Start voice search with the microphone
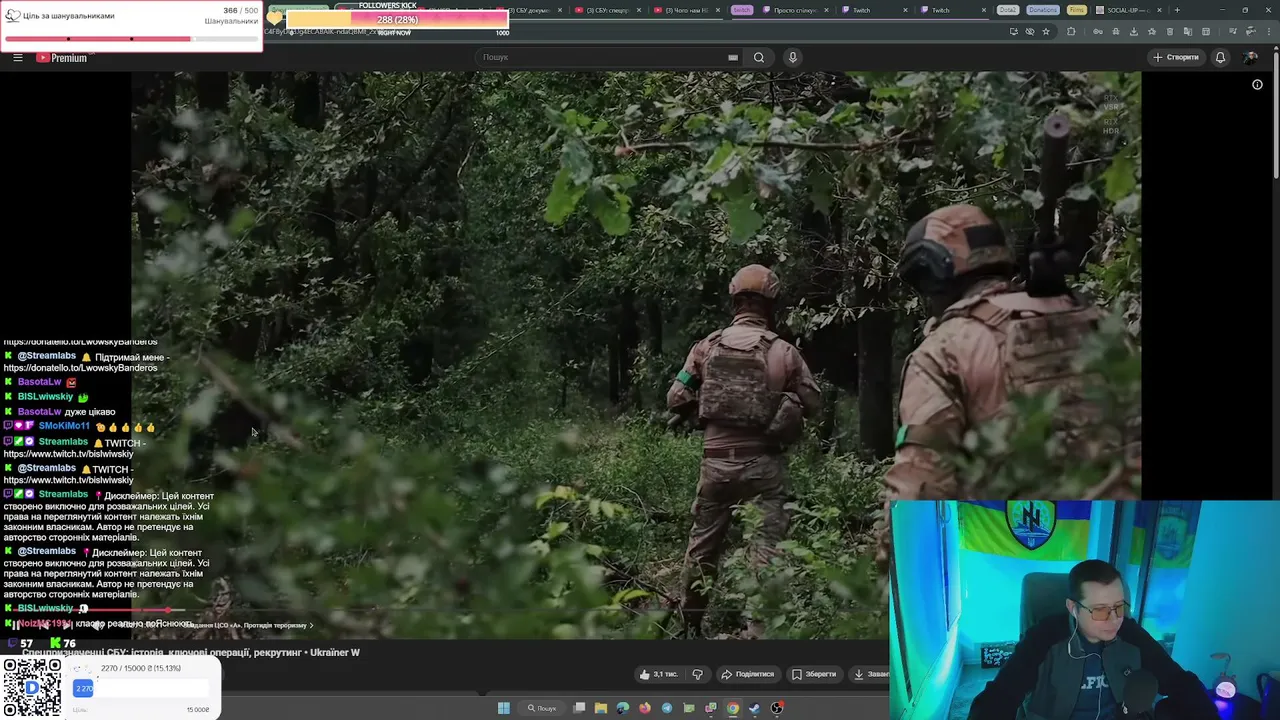The width and height of the screenshot is (1280, 720). tap(793, 57)
